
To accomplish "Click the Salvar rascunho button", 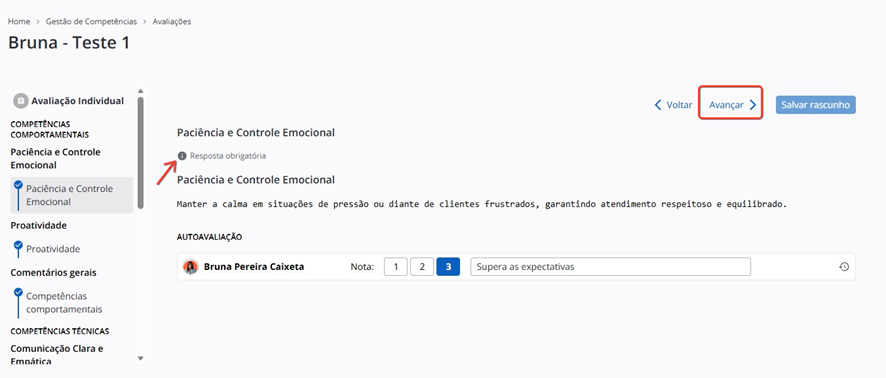I will coord(815,105).
